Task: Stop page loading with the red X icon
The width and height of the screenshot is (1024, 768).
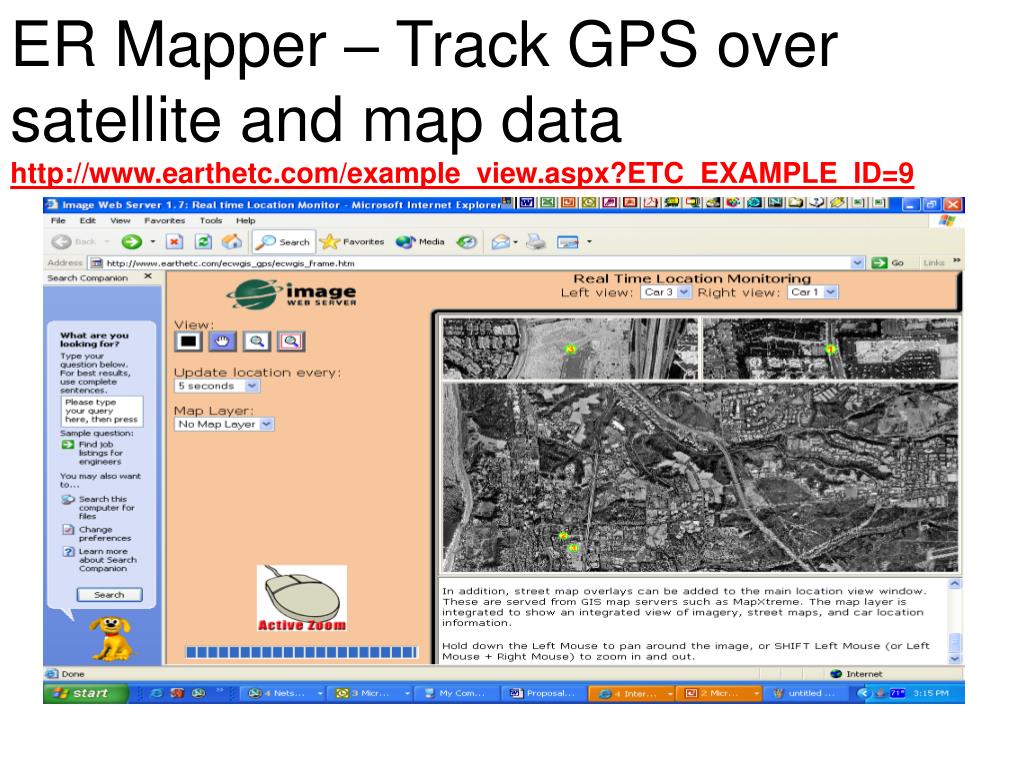Action: [174, 242]
